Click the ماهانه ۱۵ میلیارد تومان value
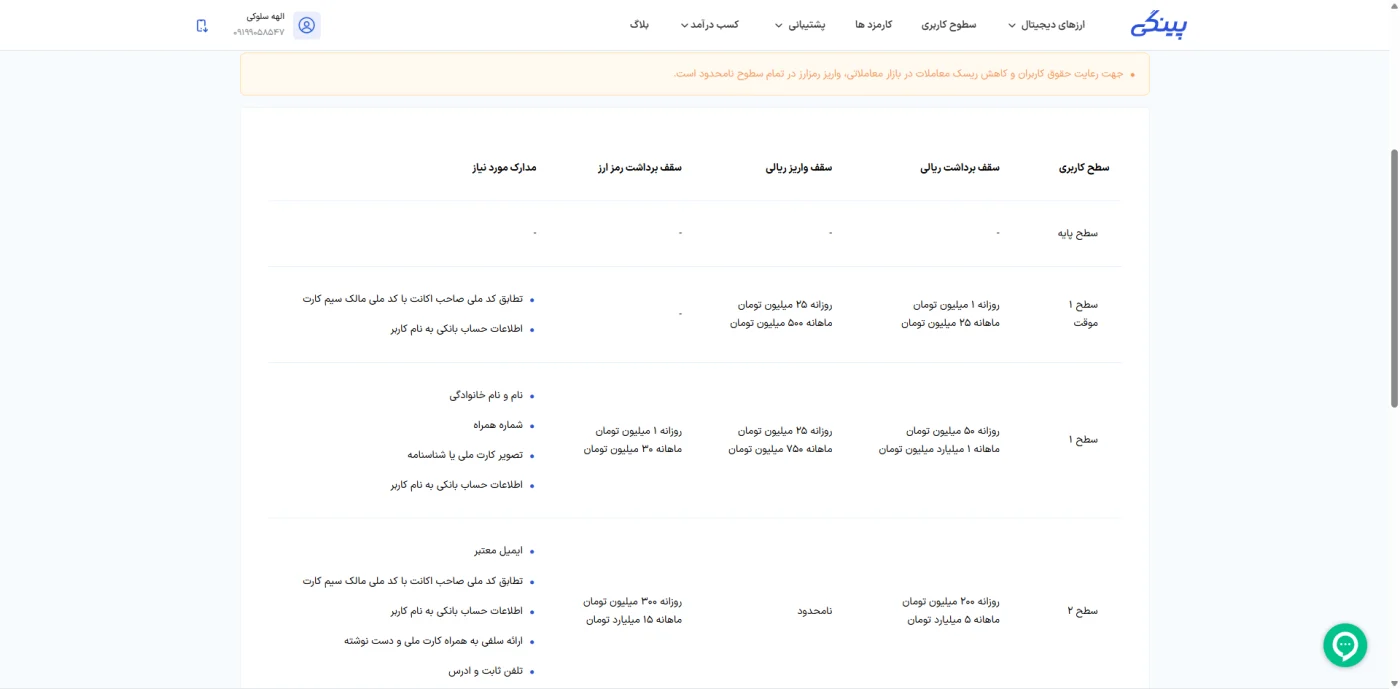The height and width of the screenshot is (689, 1400). tap(634, 620)
